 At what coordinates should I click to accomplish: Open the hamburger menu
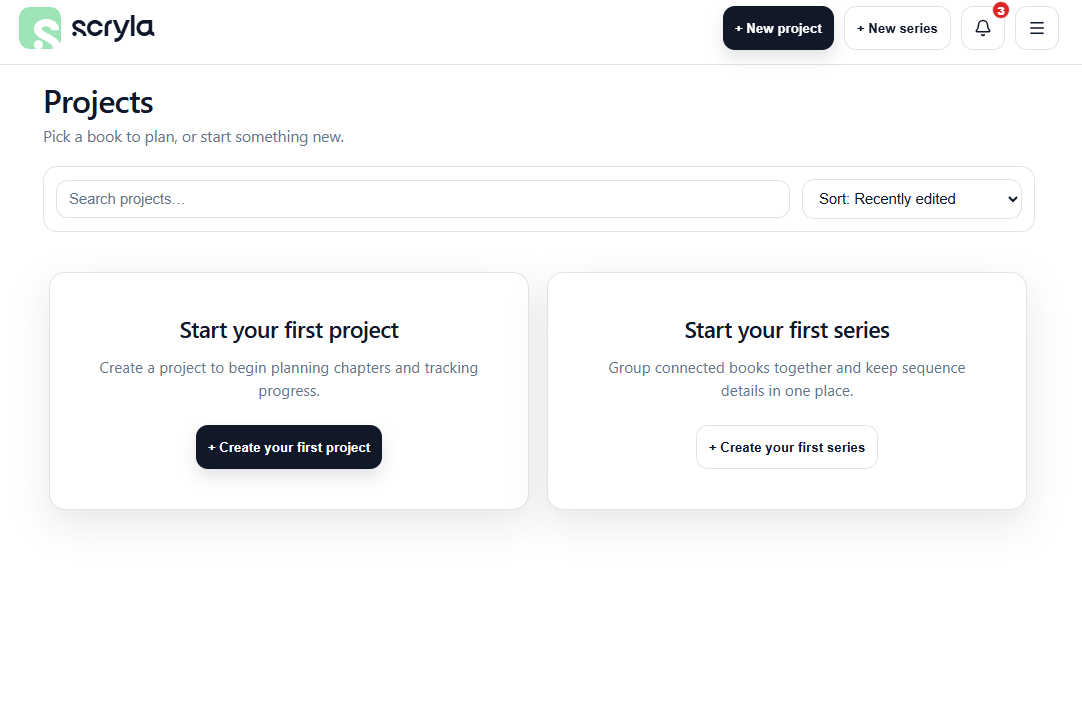tap(1036, 29)
